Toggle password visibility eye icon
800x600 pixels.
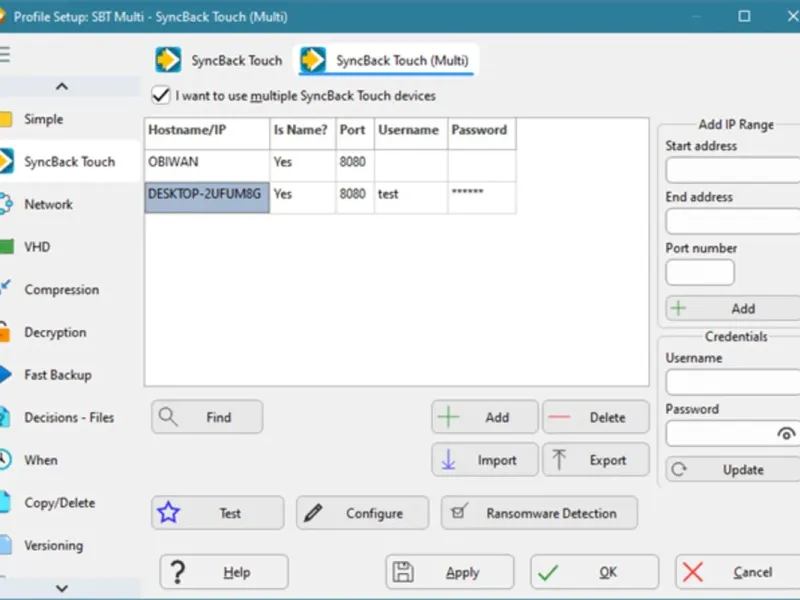(x=786, y=434)
